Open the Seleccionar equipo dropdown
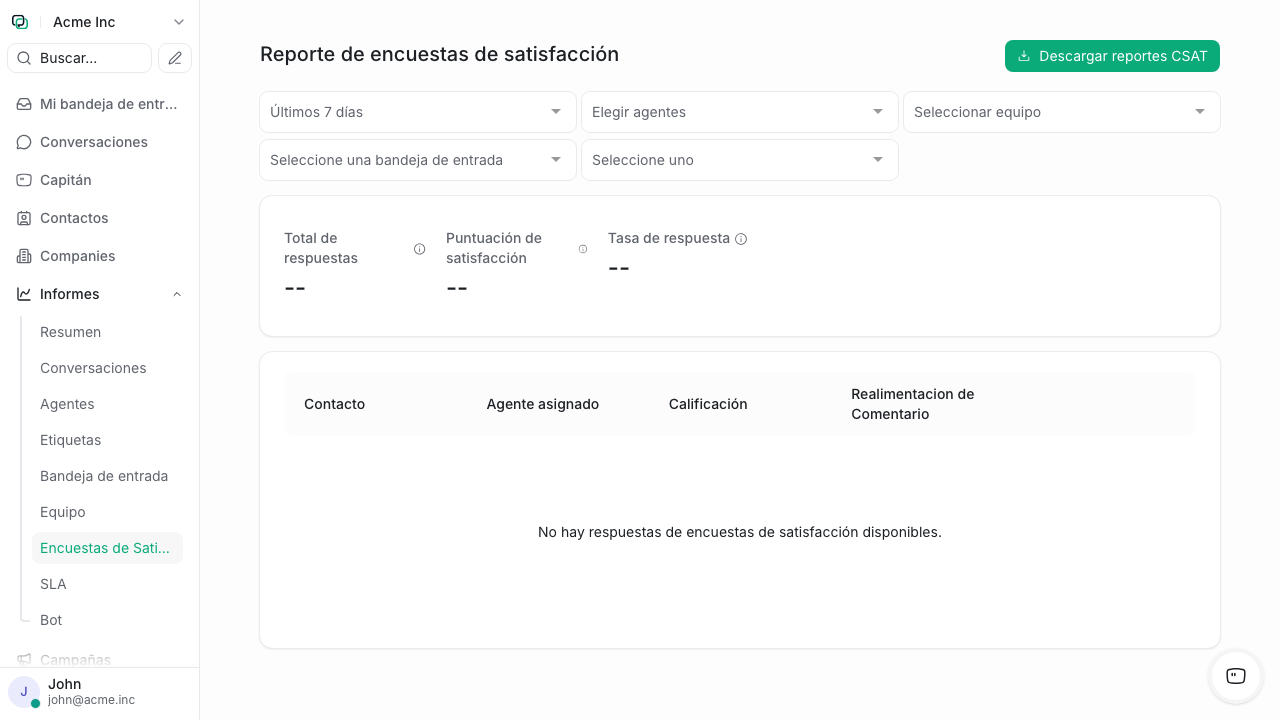Viewport: 1280px width, 720px height. pyautogui.click(x=1061, y=112)
